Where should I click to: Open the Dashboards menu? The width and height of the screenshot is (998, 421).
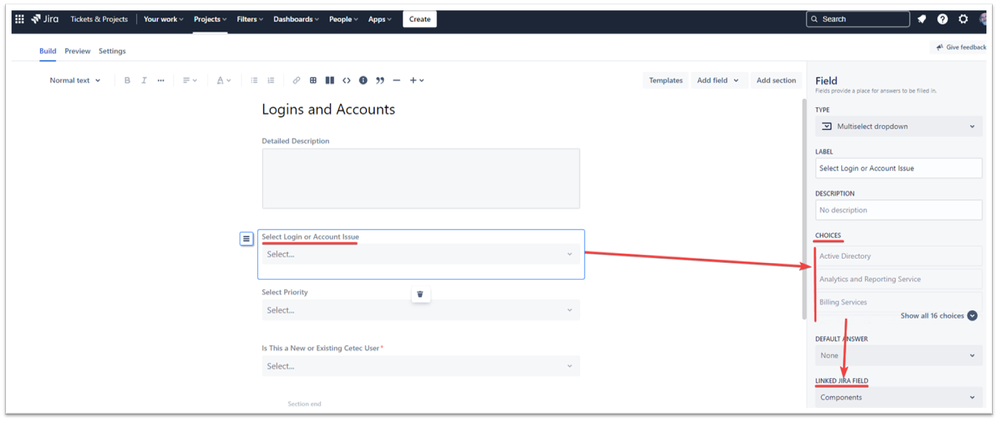(x=297, y=19)
